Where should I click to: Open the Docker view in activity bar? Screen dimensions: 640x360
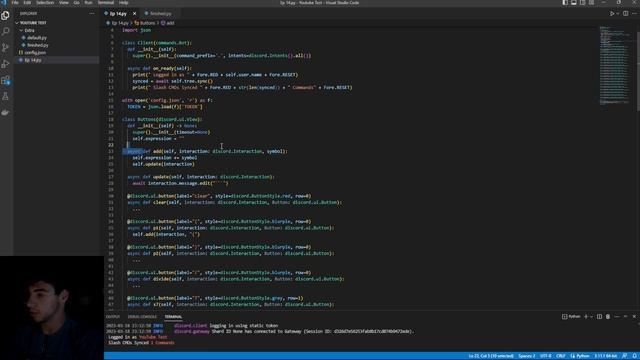(x=5, y=112)
